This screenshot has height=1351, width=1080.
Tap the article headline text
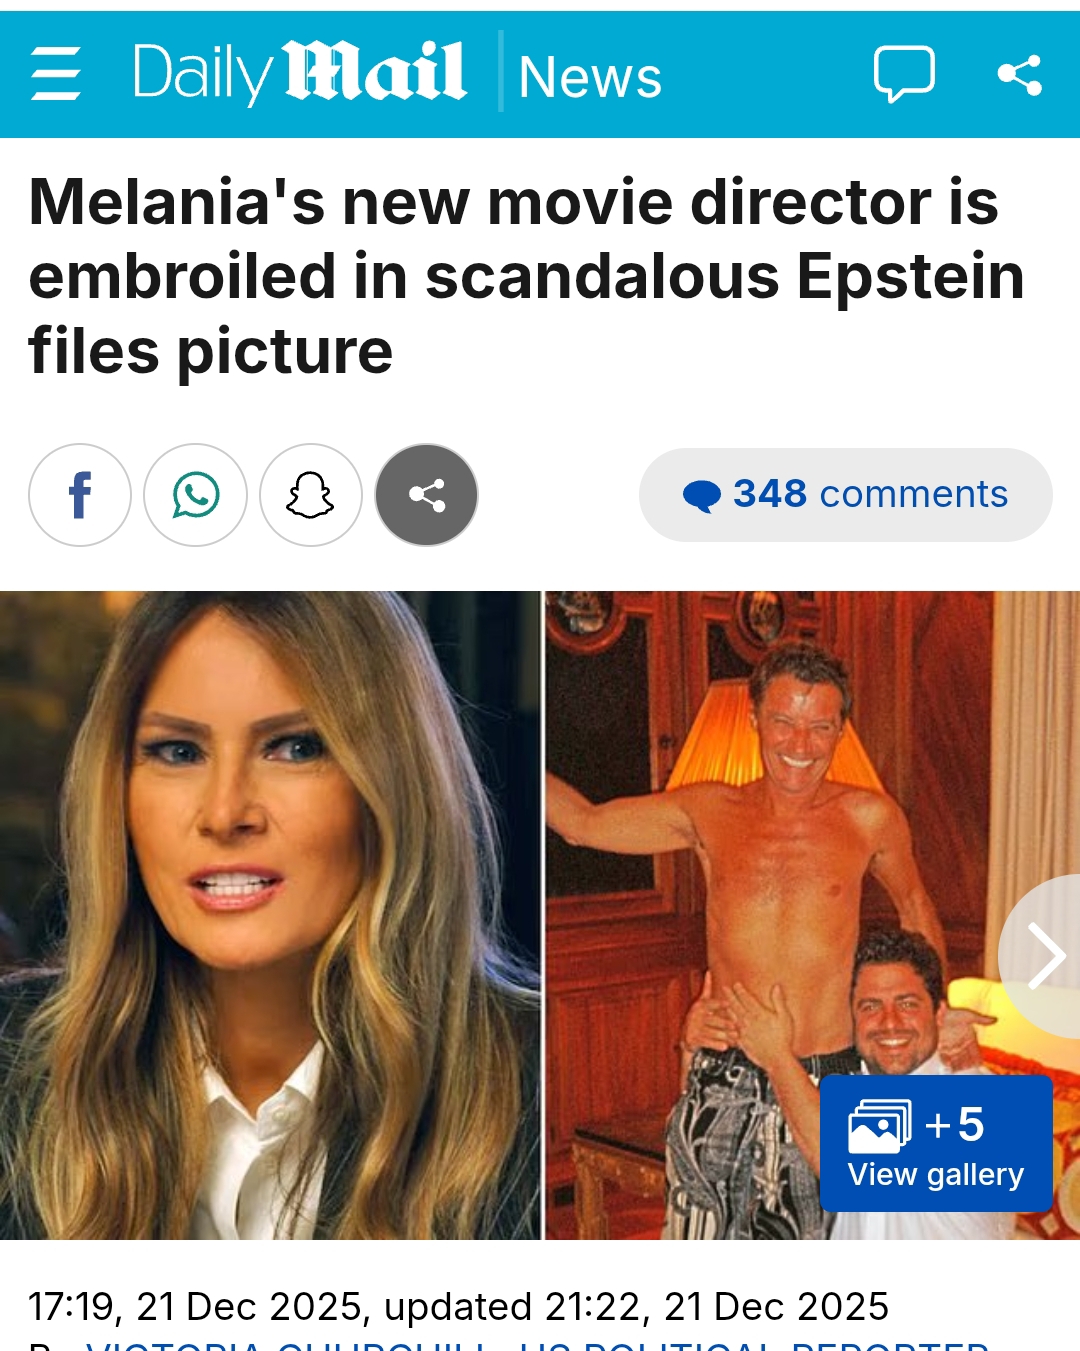click(527, 276)
